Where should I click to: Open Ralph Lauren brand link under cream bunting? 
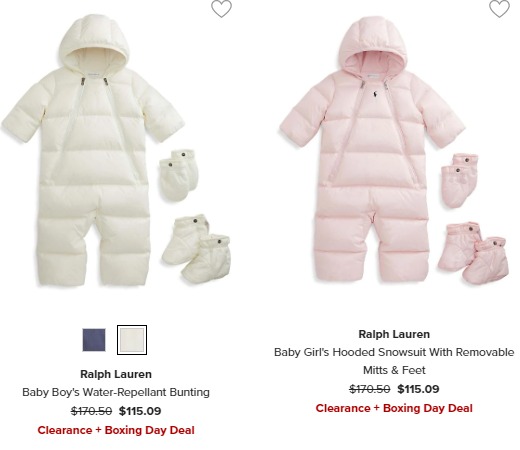(116, 374)
